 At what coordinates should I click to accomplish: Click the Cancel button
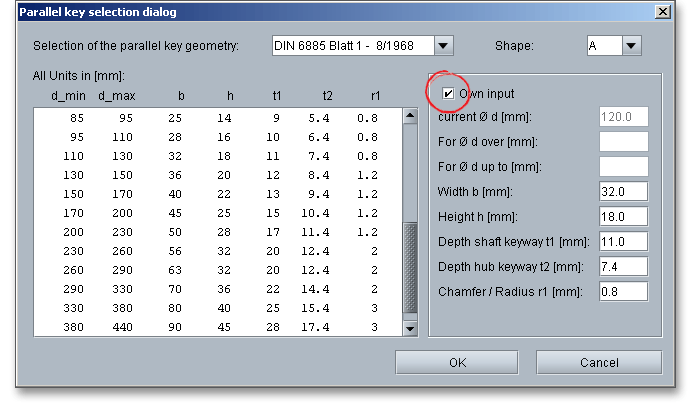pos(598,362)
